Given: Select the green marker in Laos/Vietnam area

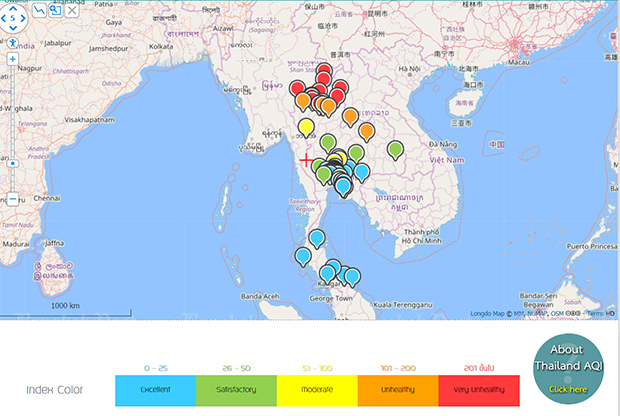Looking at the screenshot, I should [396, 149].
